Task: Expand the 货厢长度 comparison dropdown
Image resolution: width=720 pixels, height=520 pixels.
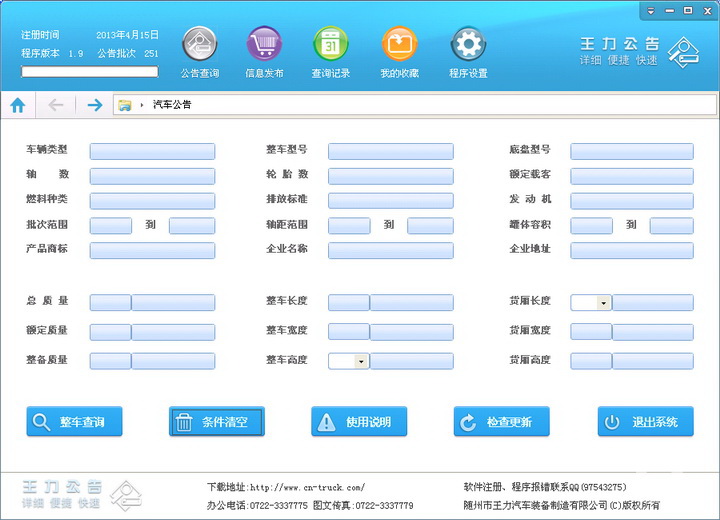Action: (x=604, y=303)
